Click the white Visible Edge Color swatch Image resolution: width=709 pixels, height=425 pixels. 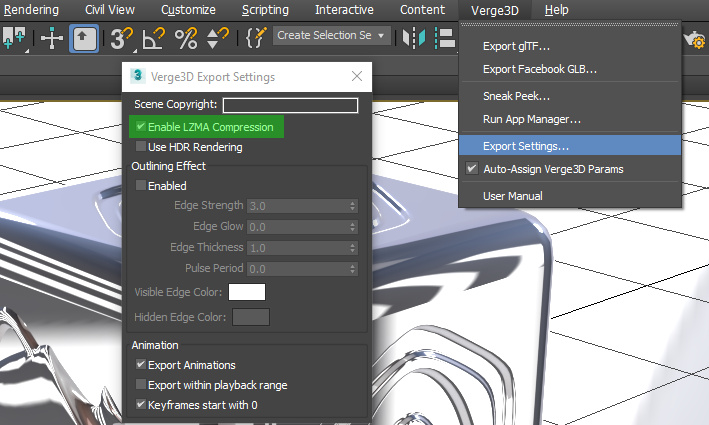click(247, 292)
